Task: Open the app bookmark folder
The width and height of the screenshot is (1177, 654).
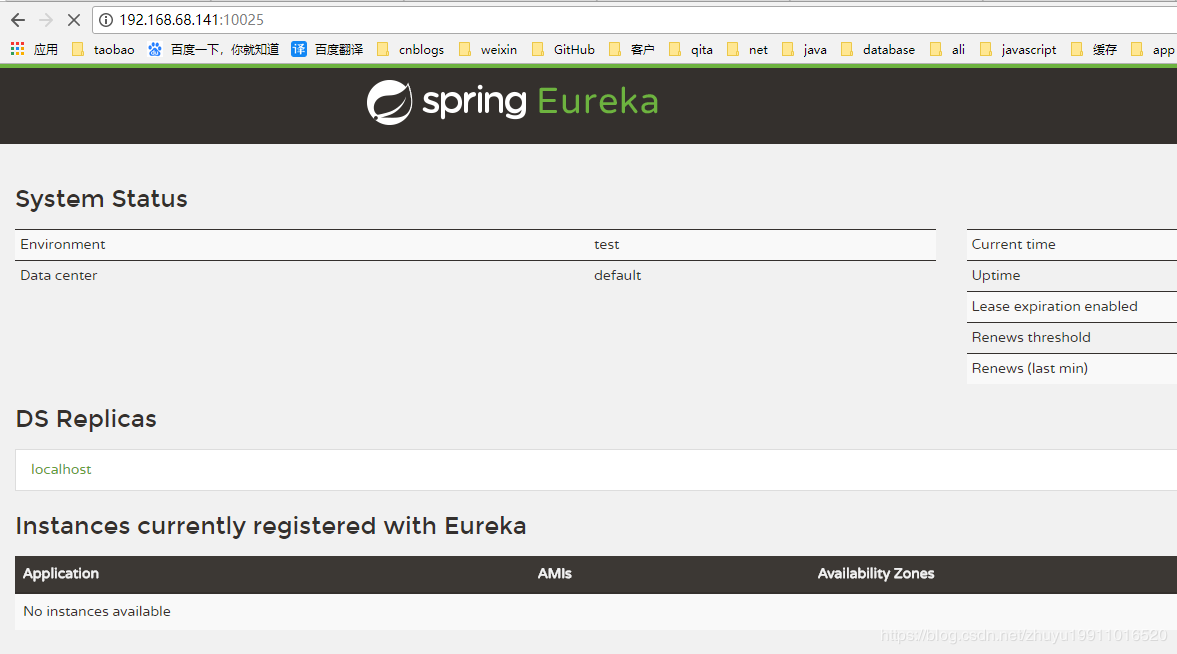Action: pyautogui.click(x=1154, y=50)
